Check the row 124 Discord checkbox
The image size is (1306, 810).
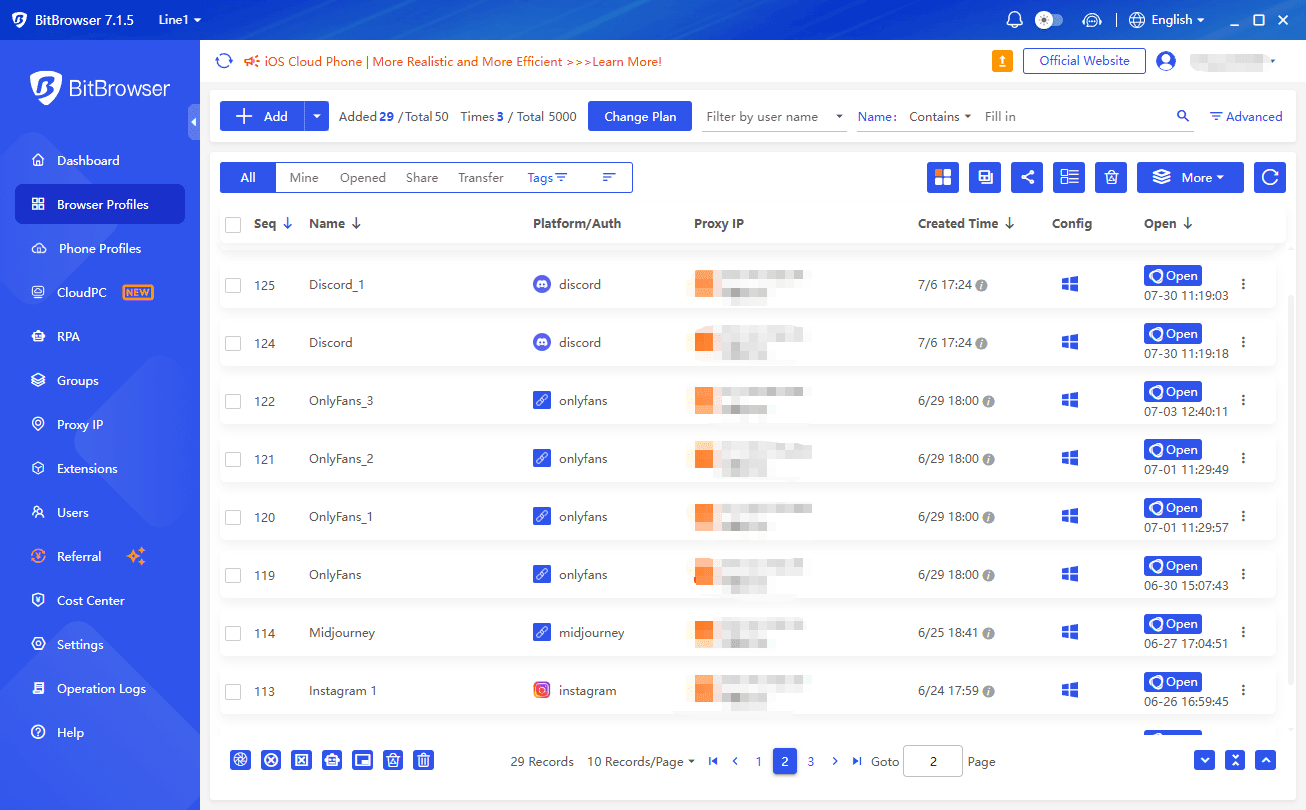tap(233, 343)
